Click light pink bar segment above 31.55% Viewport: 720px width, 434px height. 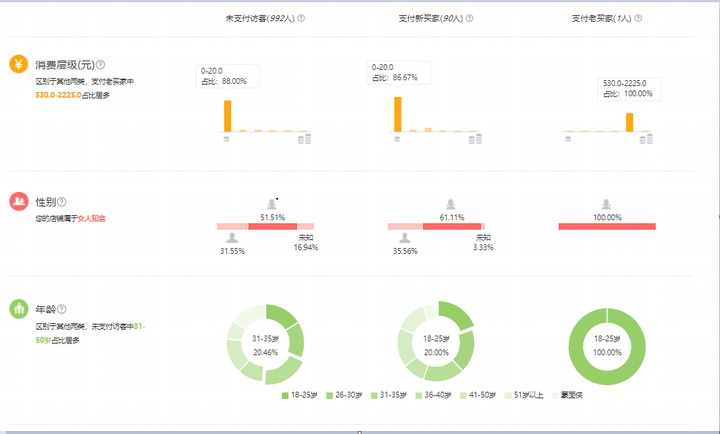232,226
